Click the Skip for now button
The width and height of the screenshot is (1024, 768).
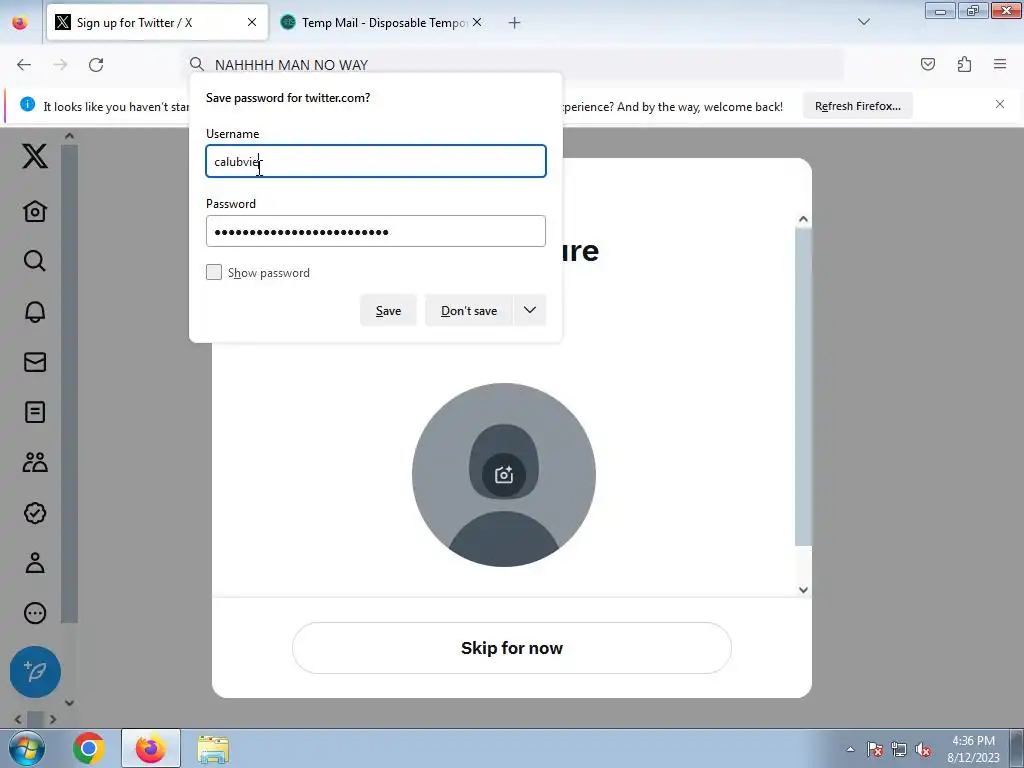[511, 648]
